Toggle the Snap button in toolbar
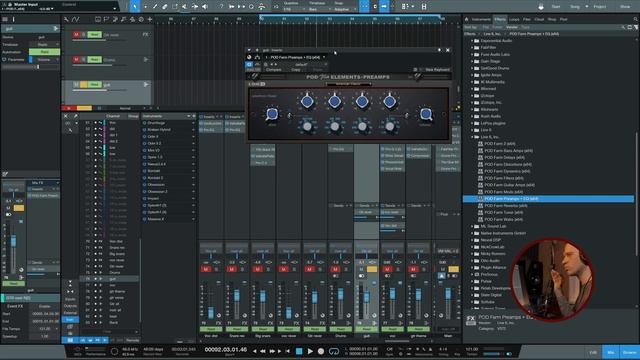The width and height of the screenshot is (640, 360). (x=364, y=7)
